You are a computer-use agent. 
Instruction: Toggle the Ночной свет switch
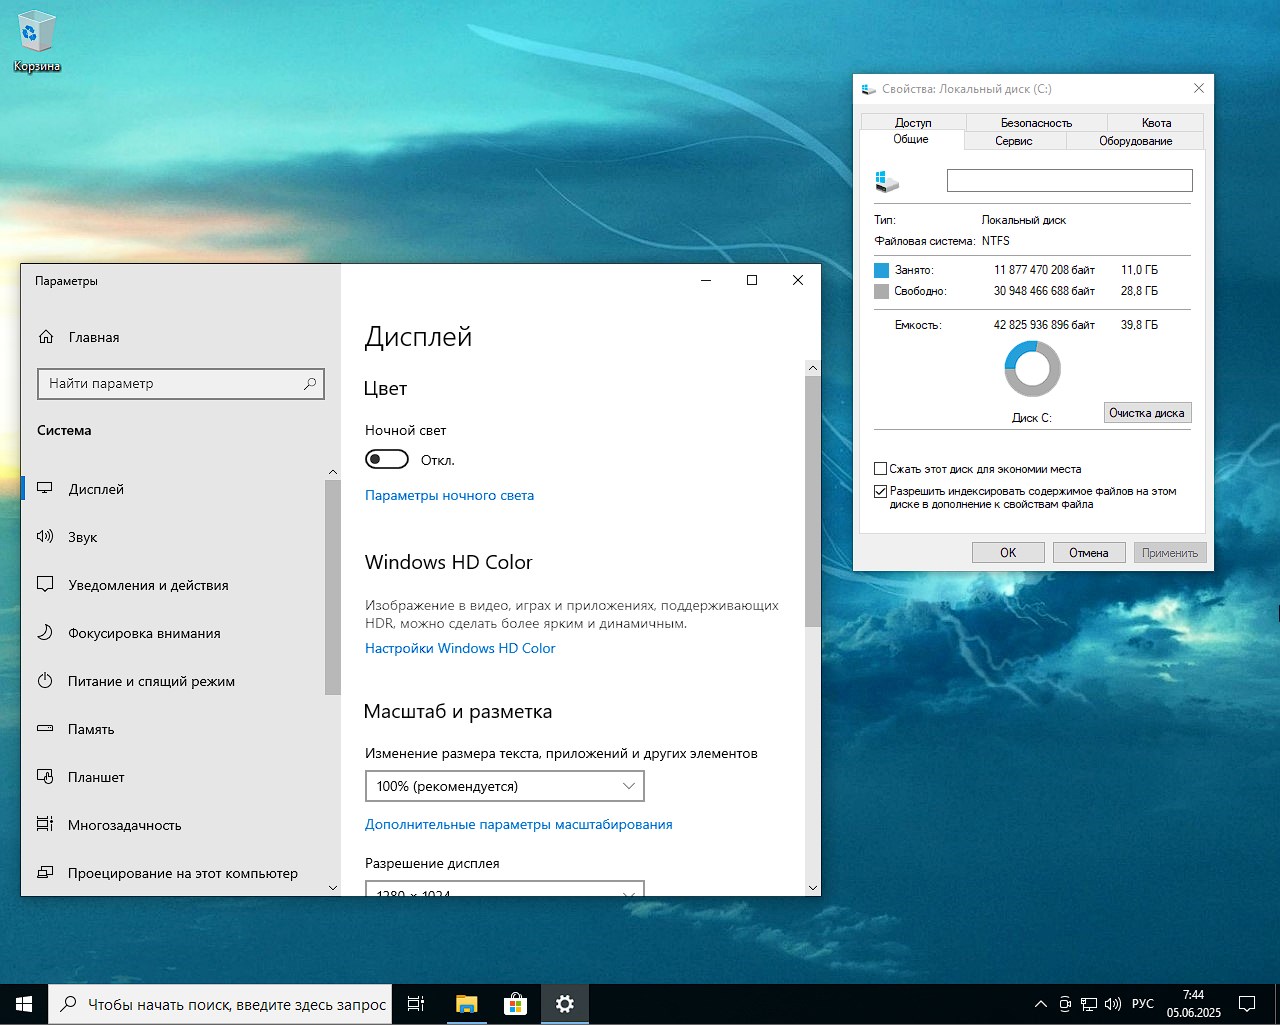(387, 459)
